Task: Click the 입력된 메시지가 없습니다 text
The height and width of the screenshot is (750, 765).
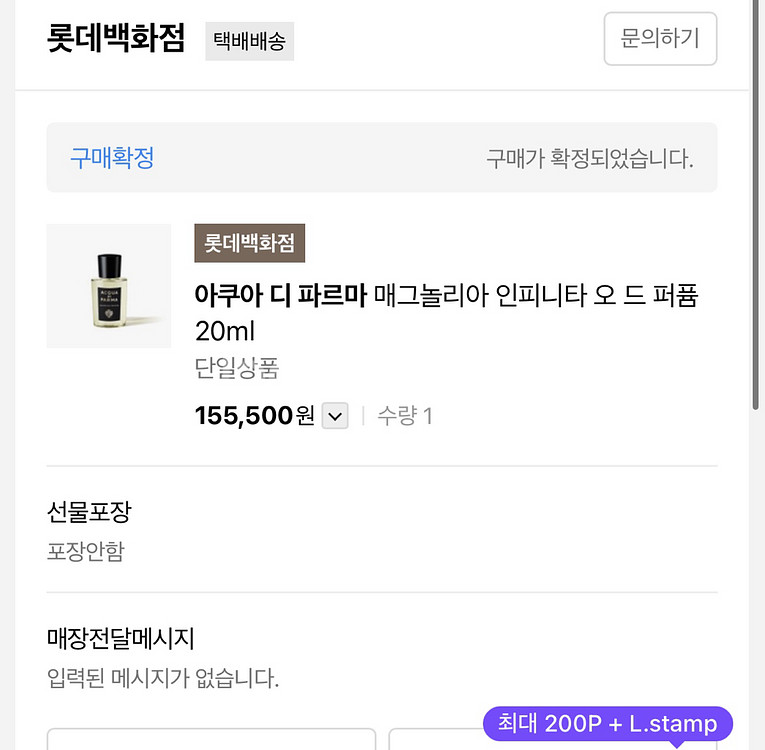Action: [163, 679]
